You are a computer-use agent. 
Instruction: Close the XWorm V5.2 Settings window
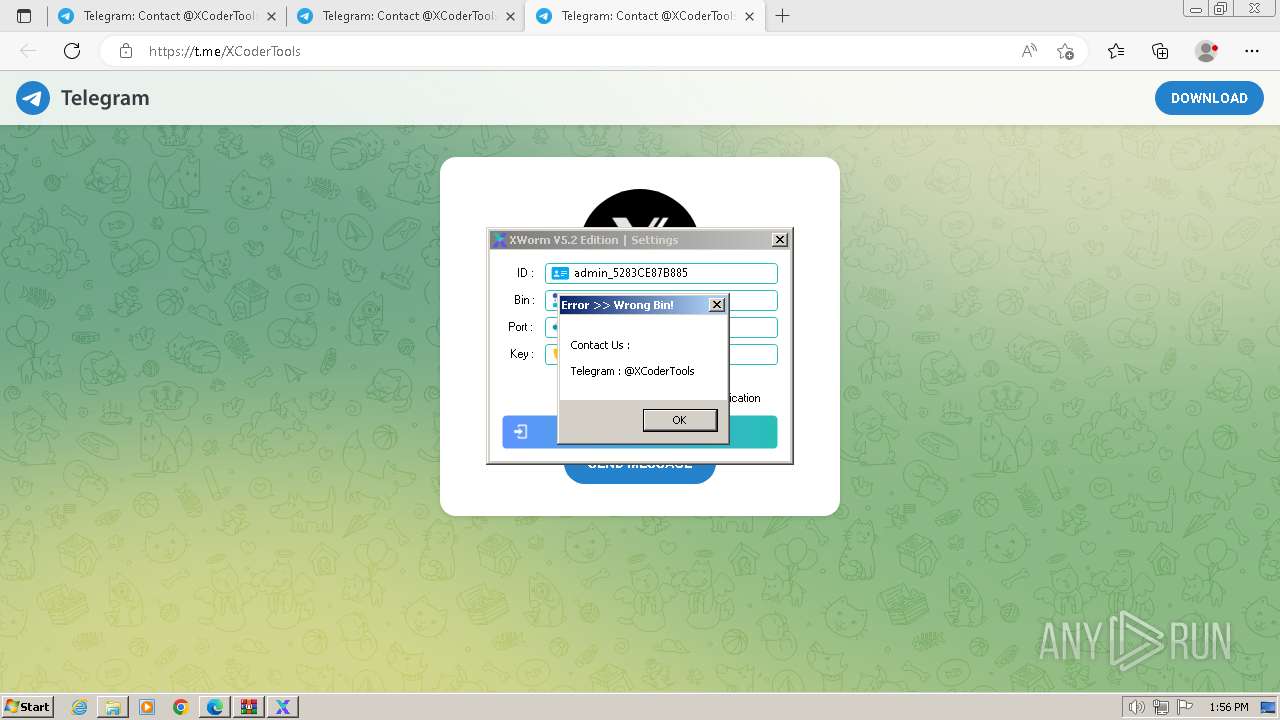[780, 240]
